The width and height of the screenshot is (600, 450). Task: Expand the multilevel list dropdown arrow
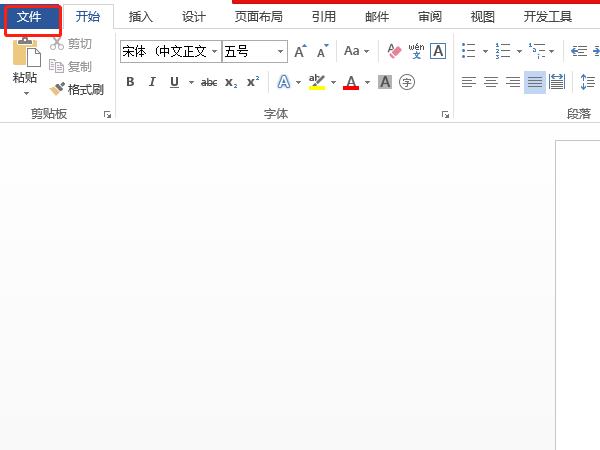point(551,51)
